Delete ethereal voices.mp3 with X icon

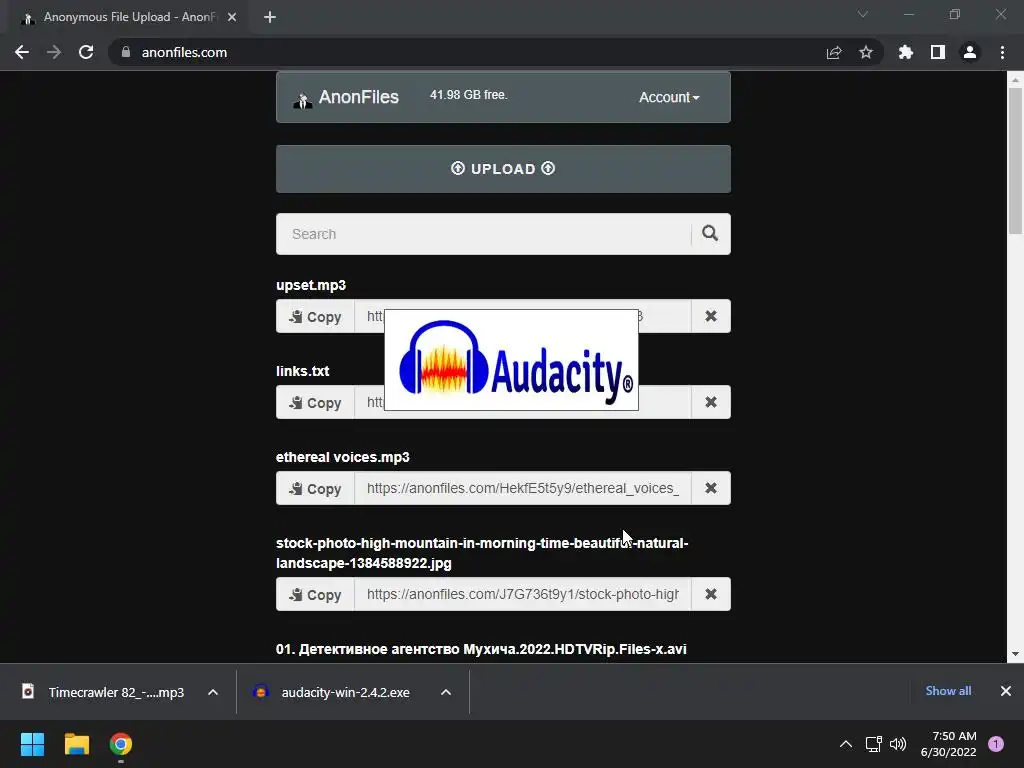coord(711,488)
